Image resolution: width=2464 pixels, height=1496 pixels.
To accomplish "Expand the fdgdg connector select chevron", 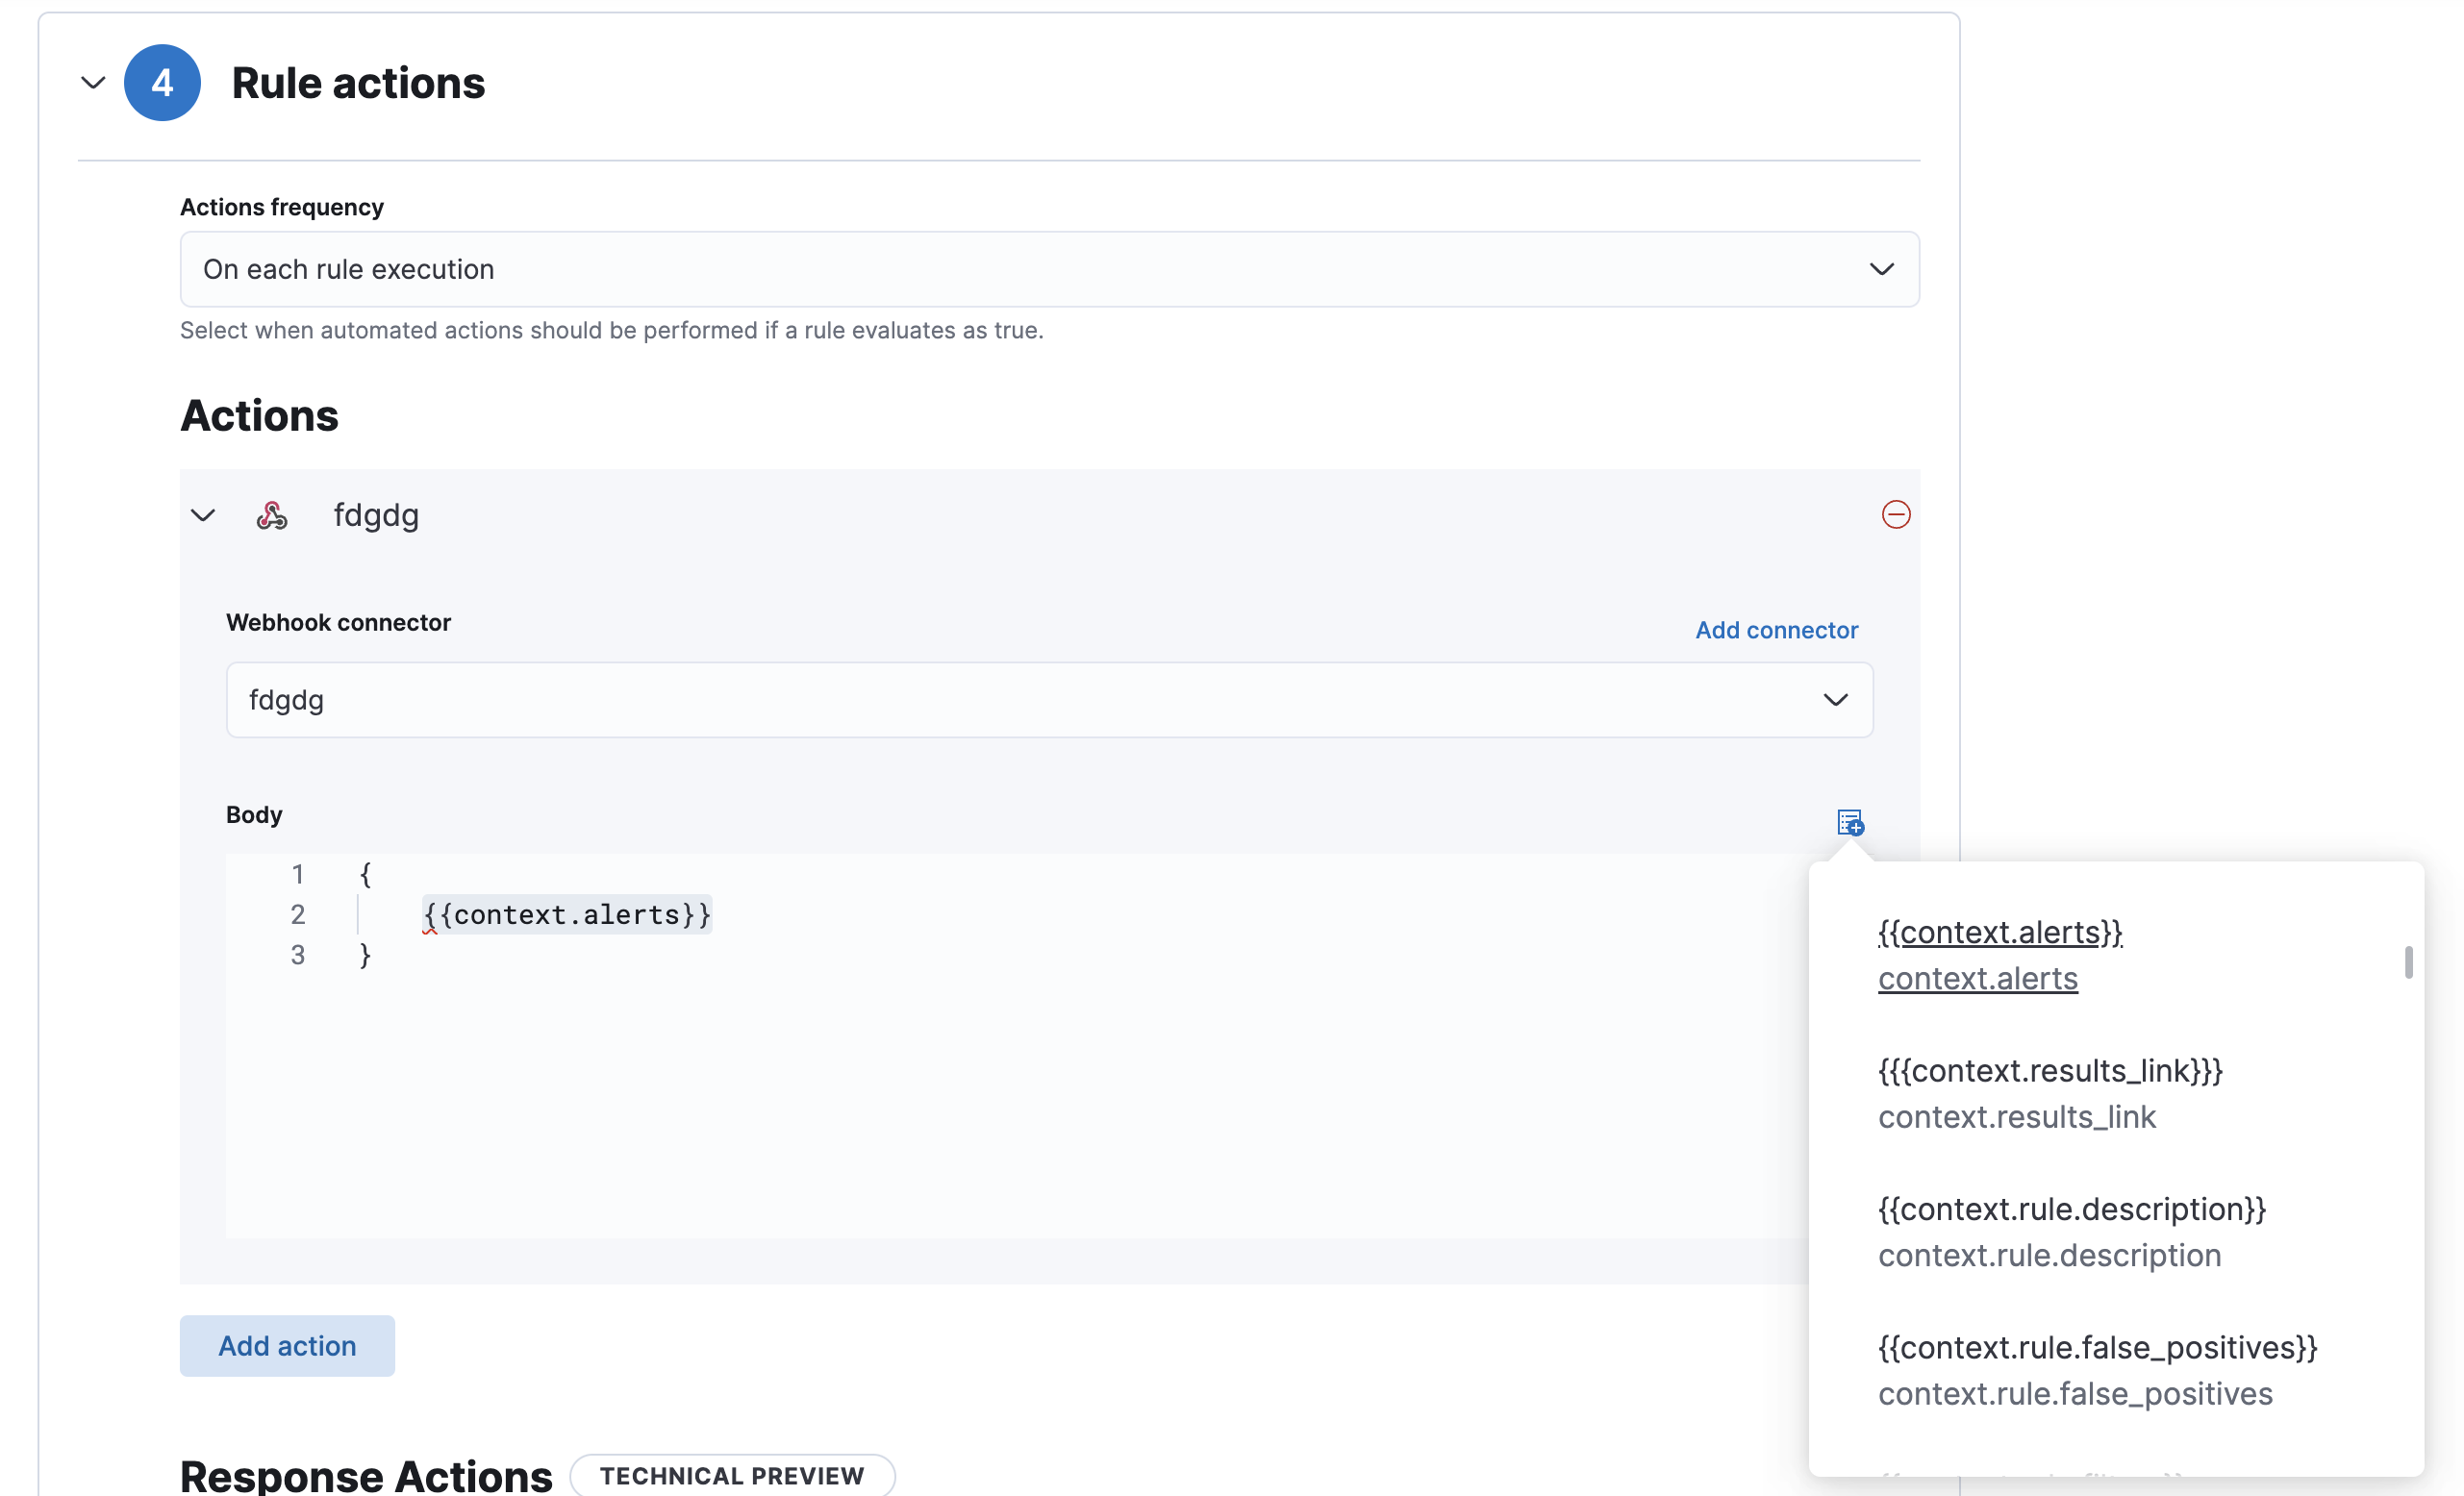I will pyautogui.click(x=1836, y=700).
